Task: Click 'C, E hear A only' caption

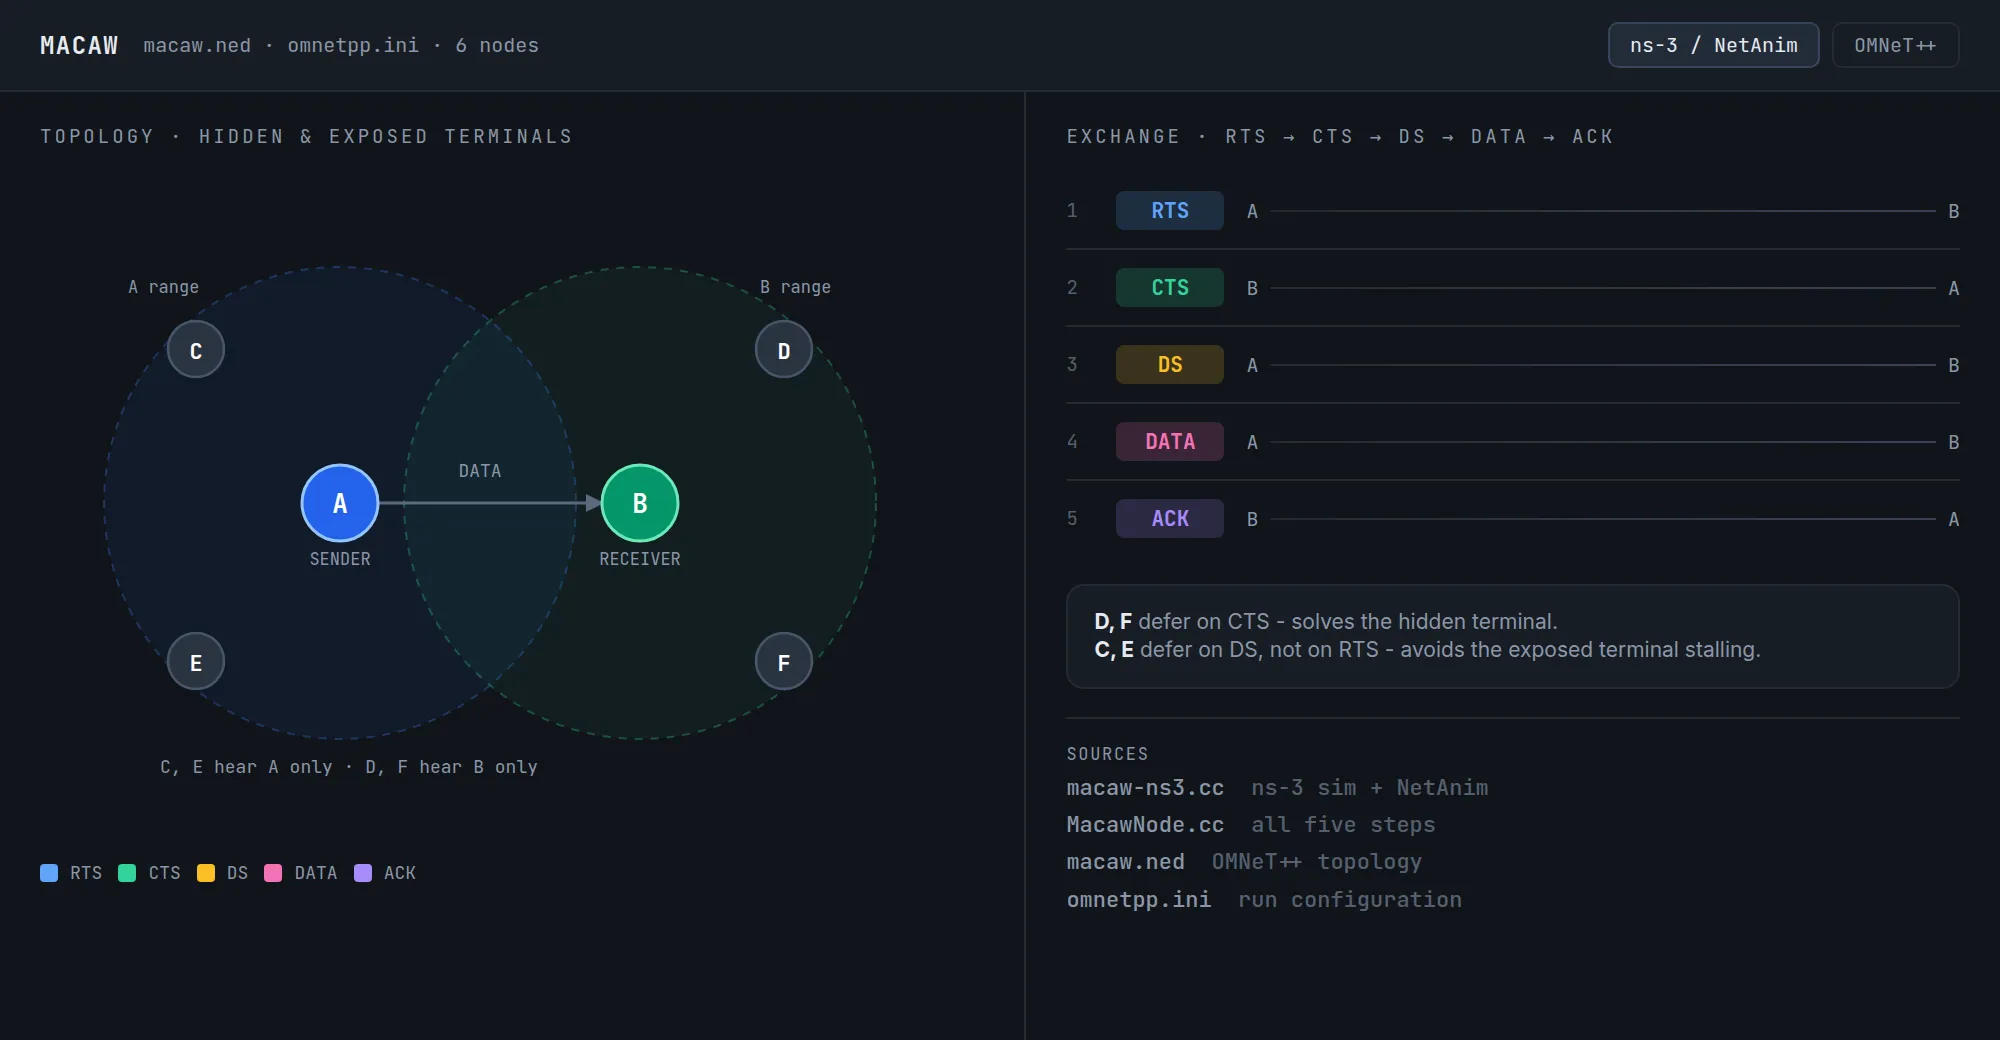Action: tap(246, 767)
